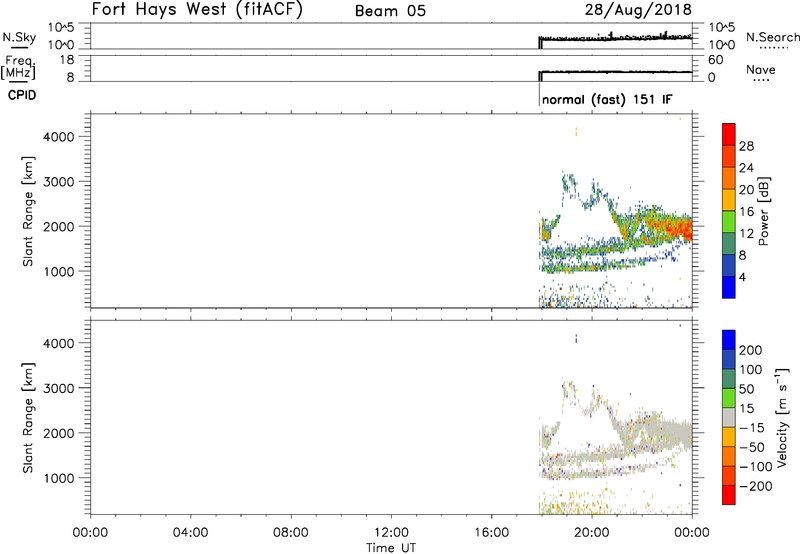Click the 'N.Search' legend label
The width and height of the screenshot is (800, 554).
point(772,37)
